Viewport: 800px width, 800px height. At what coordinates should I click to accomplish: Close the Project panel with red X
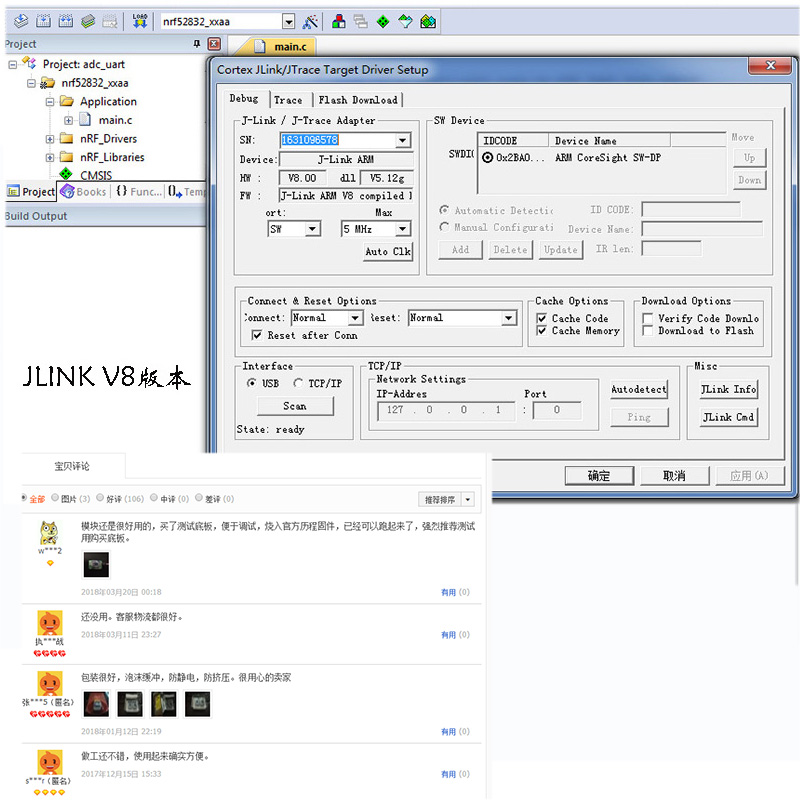pyautogui.click(x=214, y=44)
